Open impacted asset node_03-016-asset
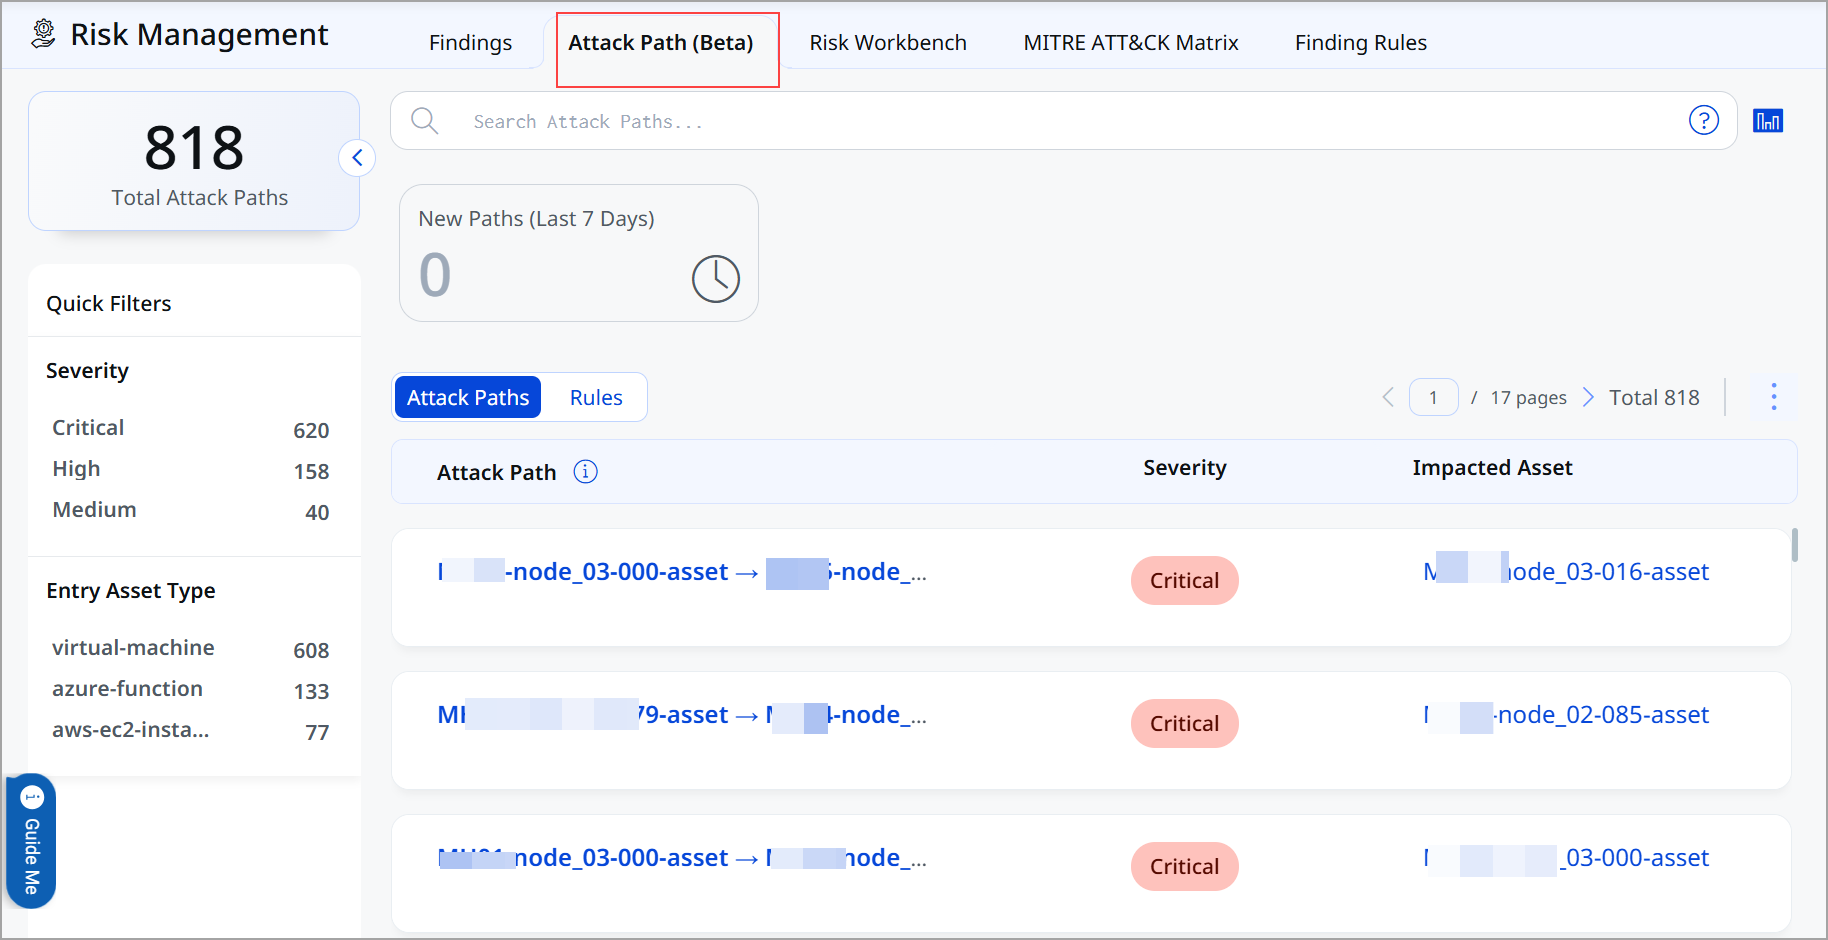This screenshot has width=1828, height=940. [x=1566, y=572]
